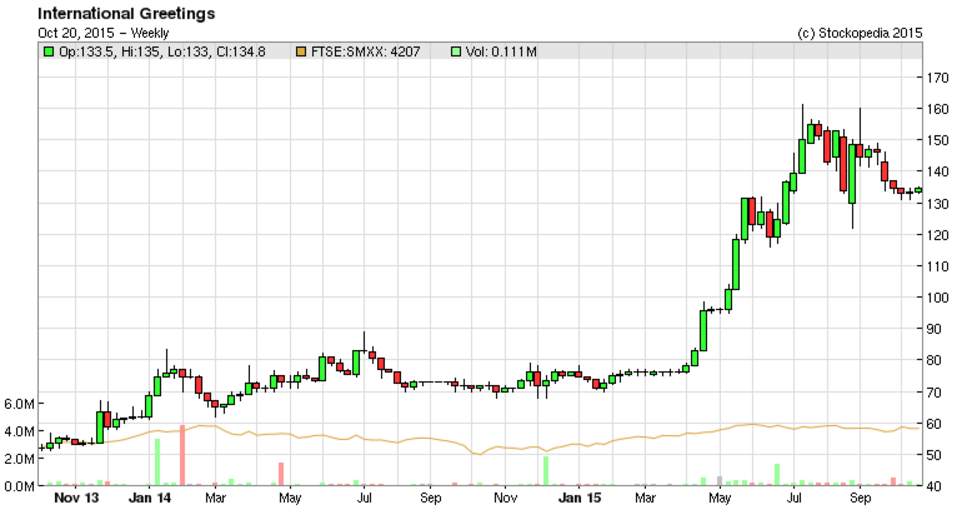Image resolution: width=961 pixels, height=530 pixels.
Task: Click the '90' price axis label
Action: [x=934, y=329]
